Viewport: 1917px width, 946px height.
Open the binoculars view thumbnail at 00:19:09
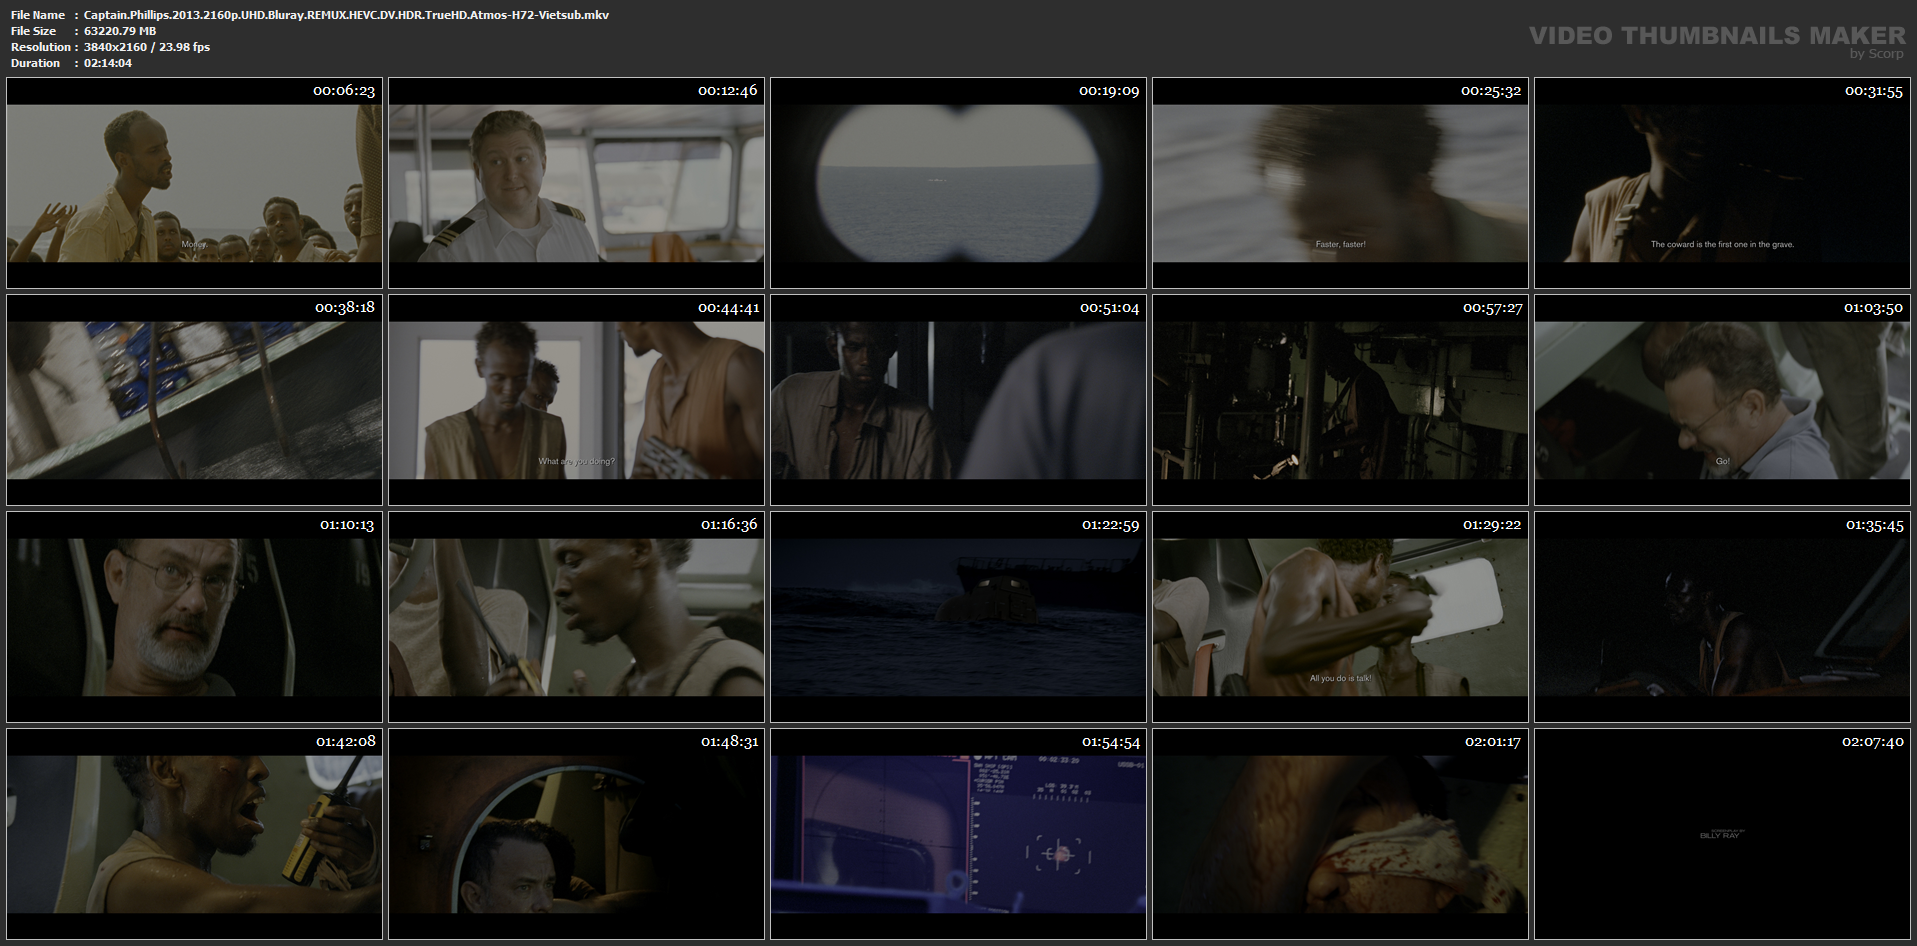point(958,183)
